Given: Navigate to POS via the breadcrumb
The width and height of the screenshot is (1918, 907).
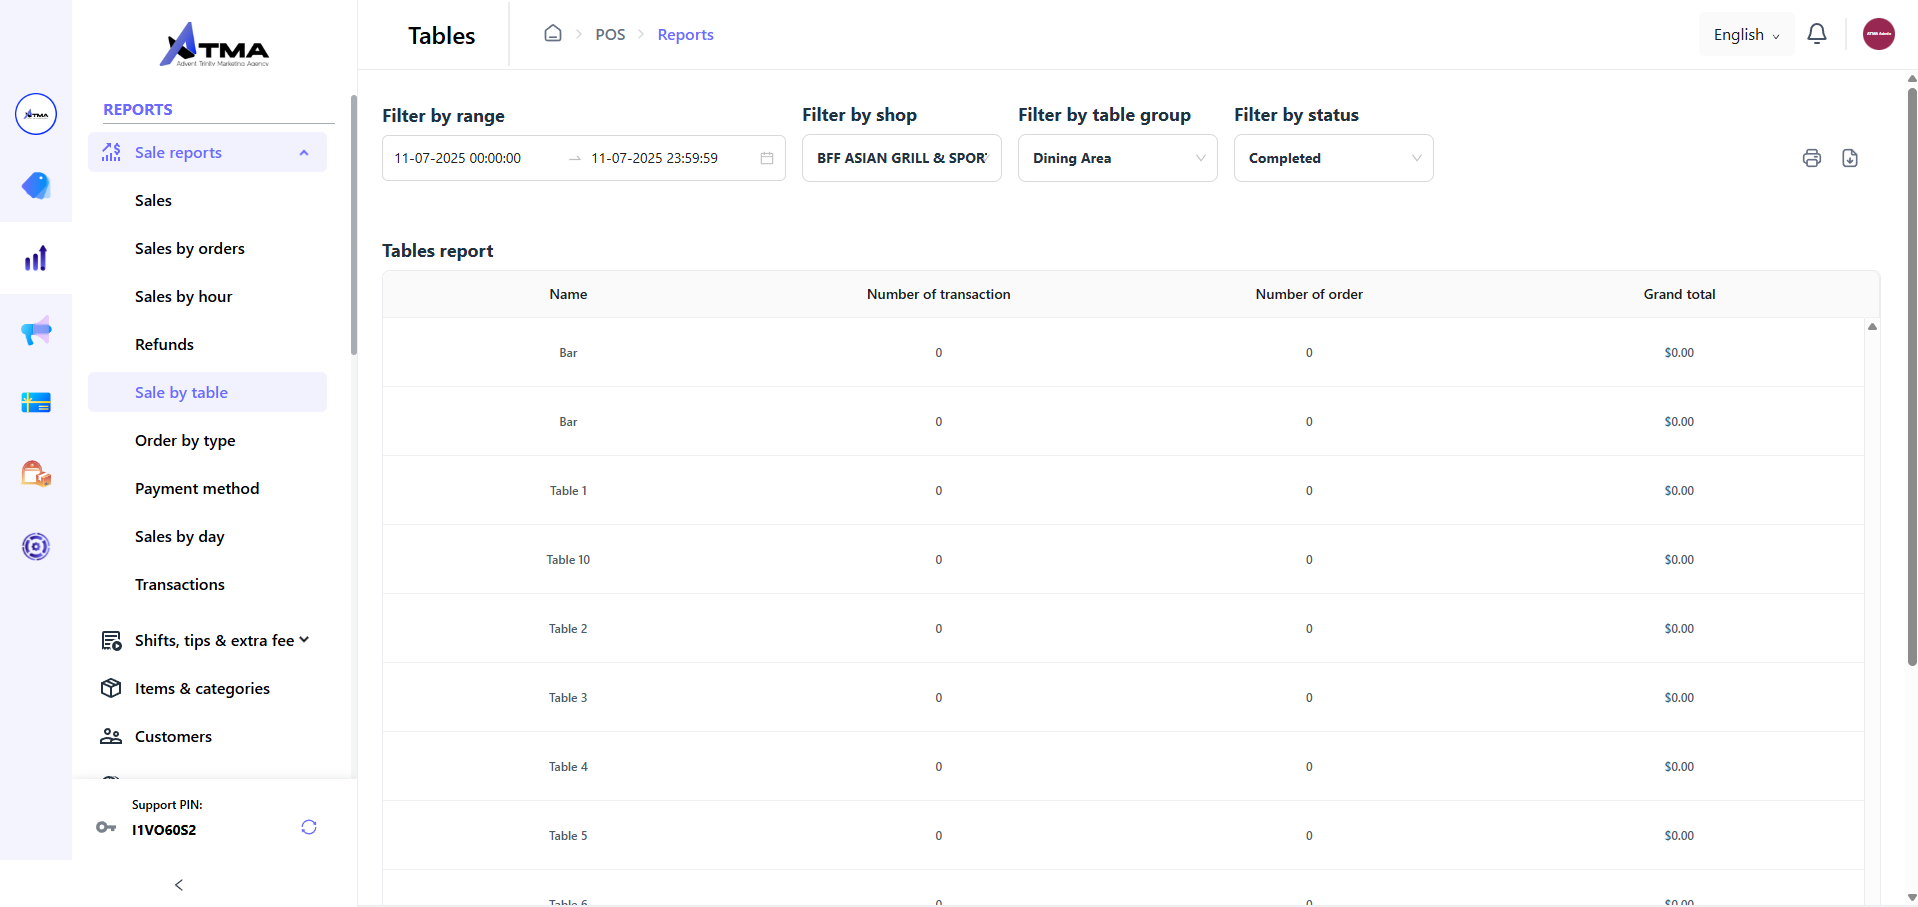Looking at the screenshot, I should (x=610, y=34).
